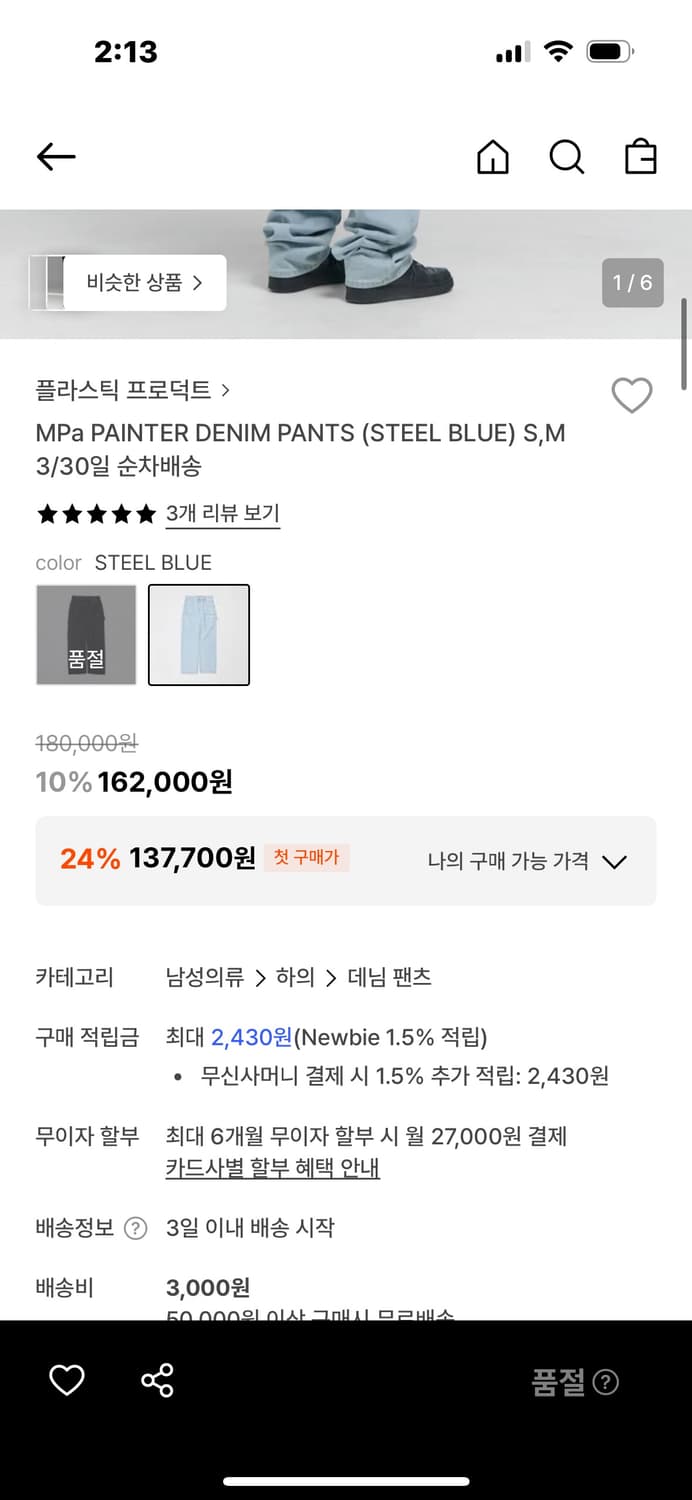View reviews via 3개 리뷰 보기

(x=222, y=513)
